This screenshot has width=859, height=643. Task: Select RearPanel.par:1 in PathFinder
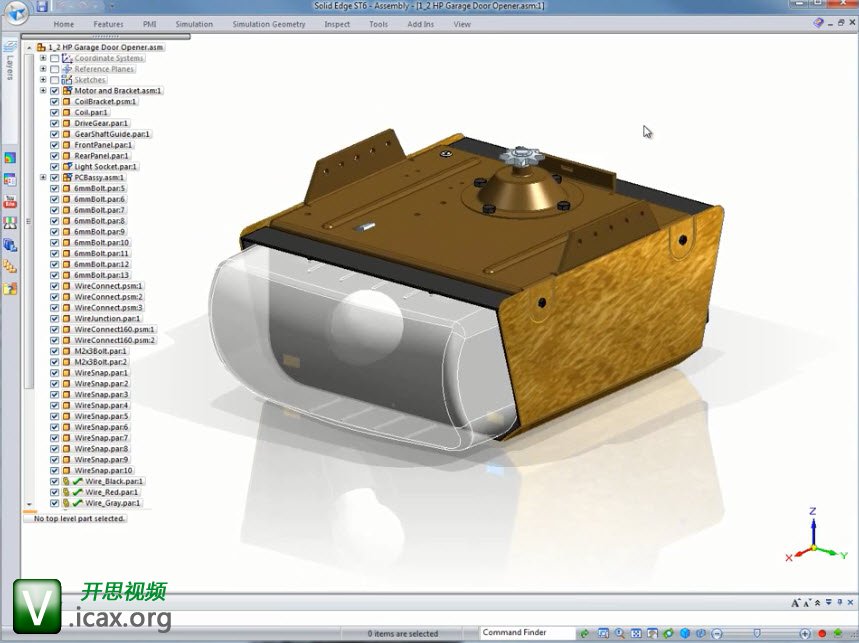[101, 156]
